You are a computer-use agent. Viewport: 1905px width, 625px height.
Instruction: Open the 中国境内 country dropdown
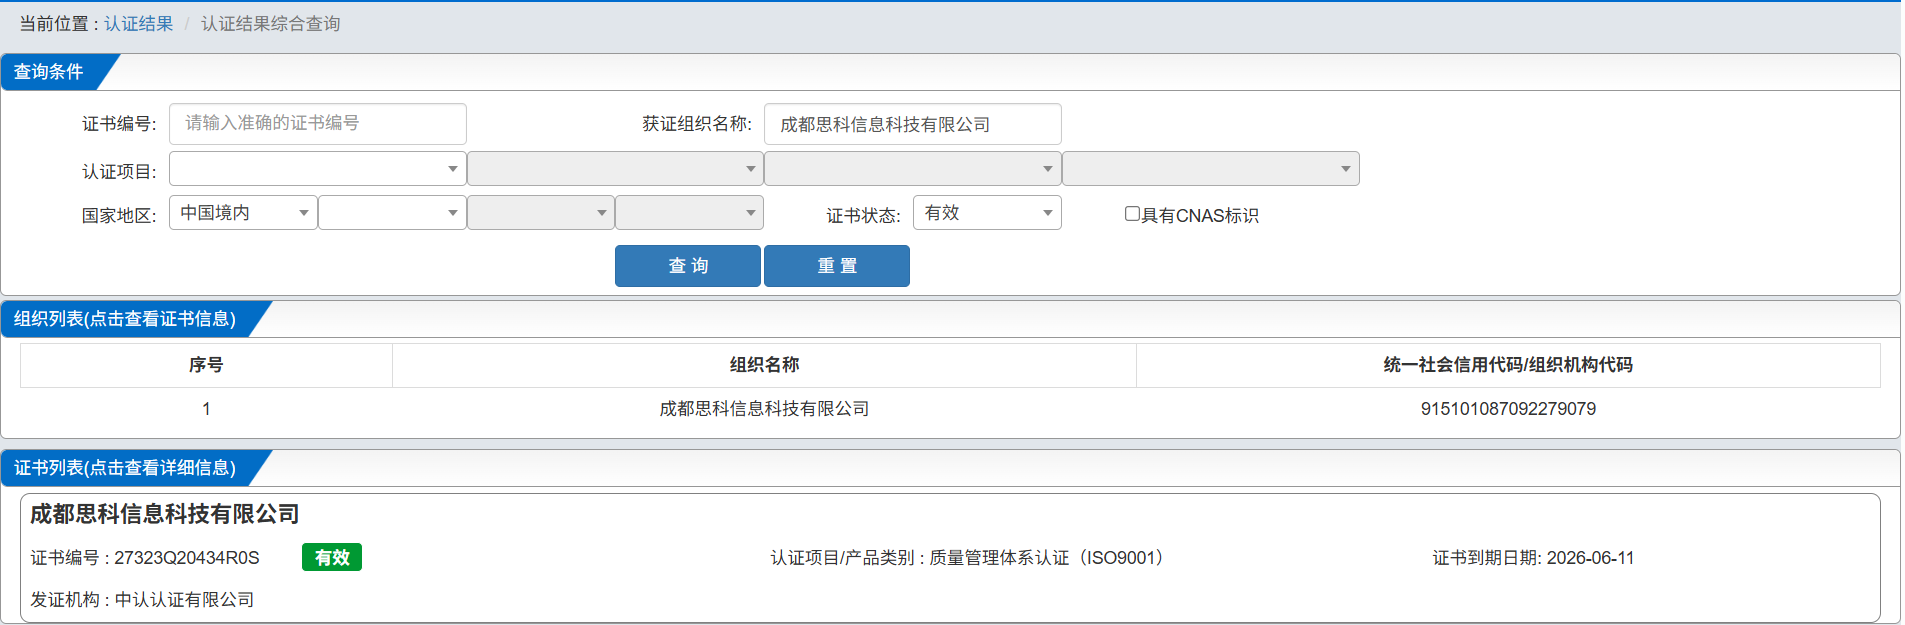click(x=243, y=213)
